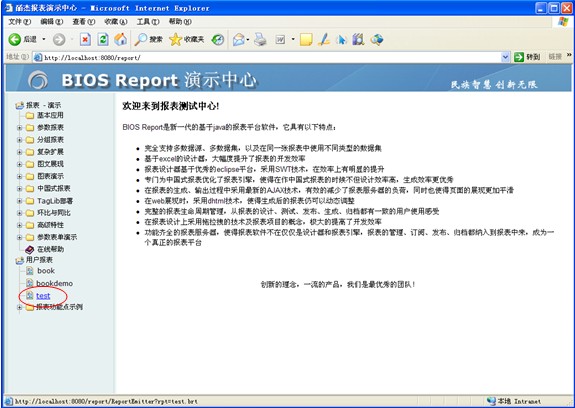Open the book report link
The image size is (575, 408).
(x=46, y=271)
